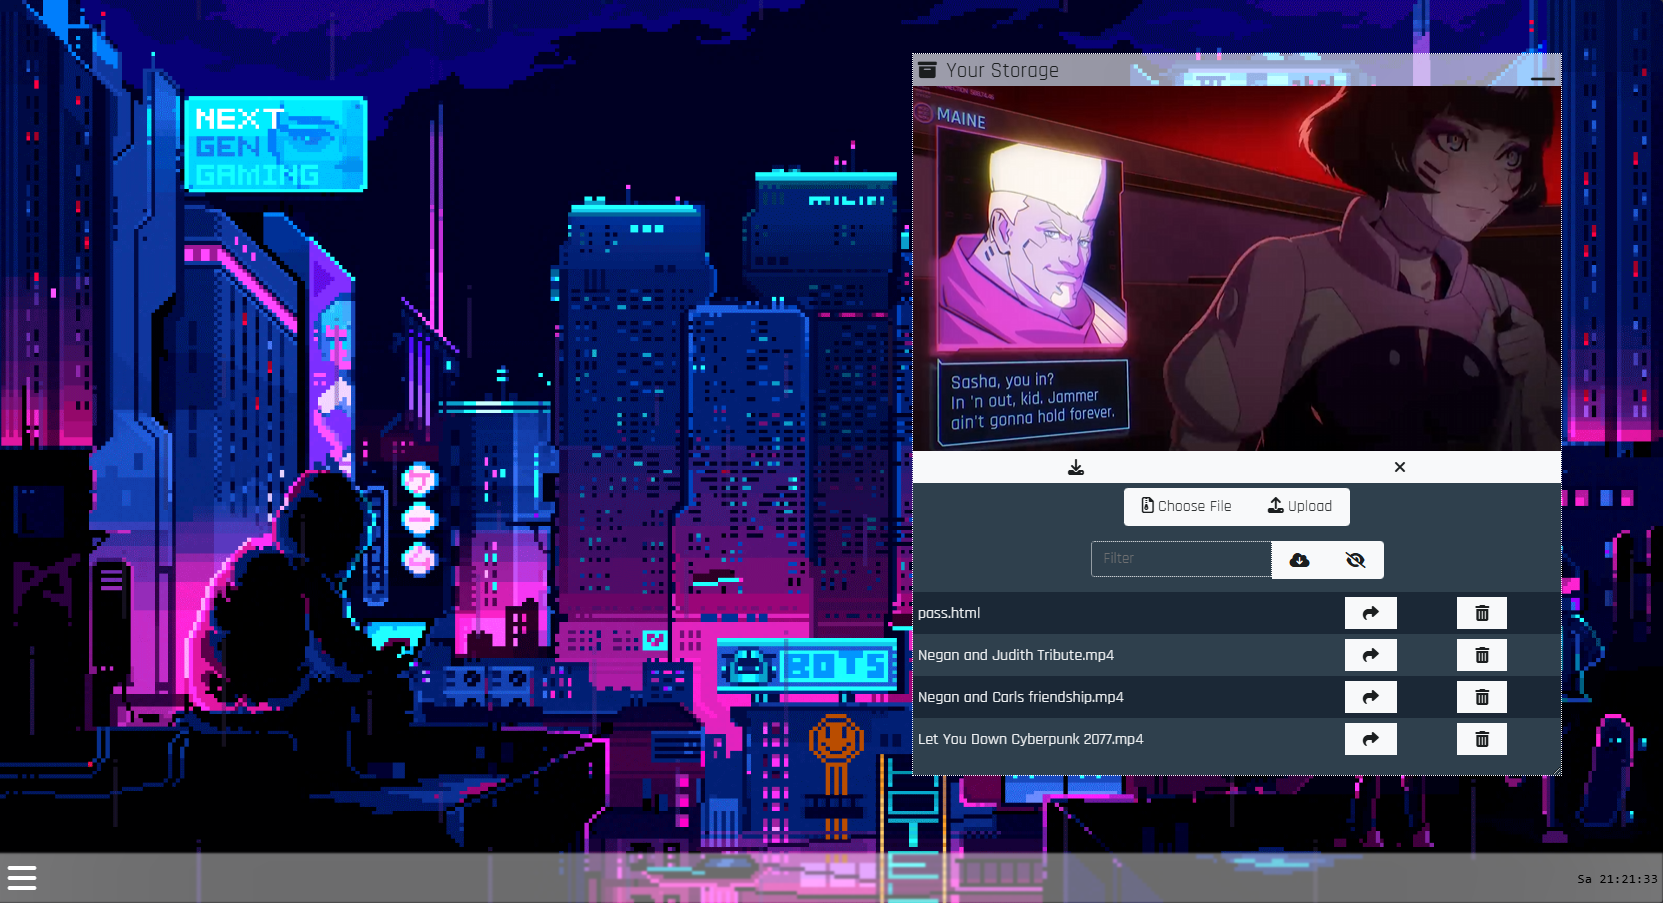Viewport: 1663px width, 903px height.
Task: Open the pass.html file entry
Action: 949,613
